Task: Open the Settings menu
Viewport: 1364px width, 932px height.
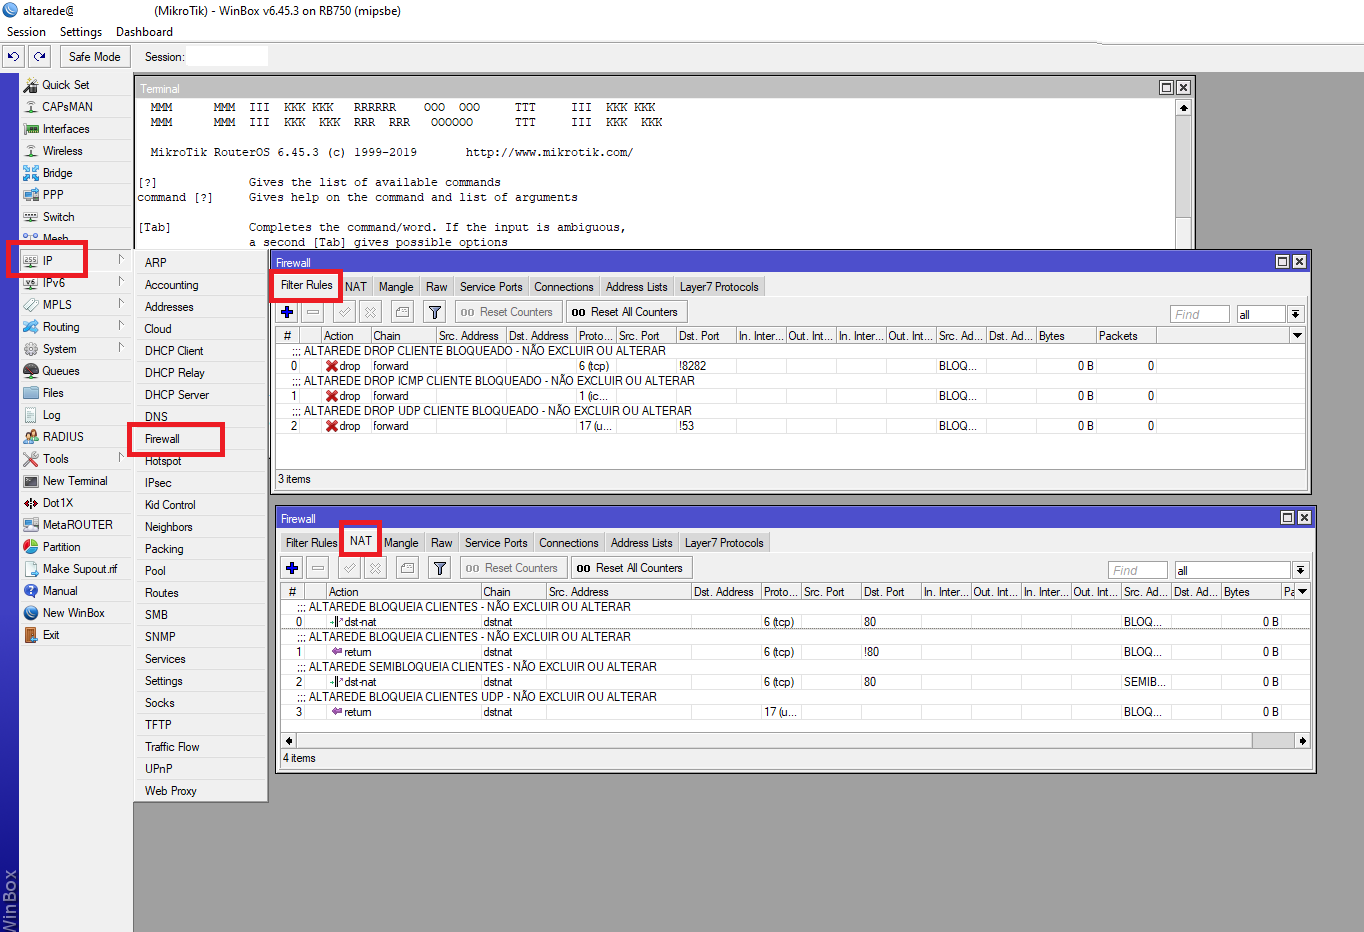Action: (81, 32)
